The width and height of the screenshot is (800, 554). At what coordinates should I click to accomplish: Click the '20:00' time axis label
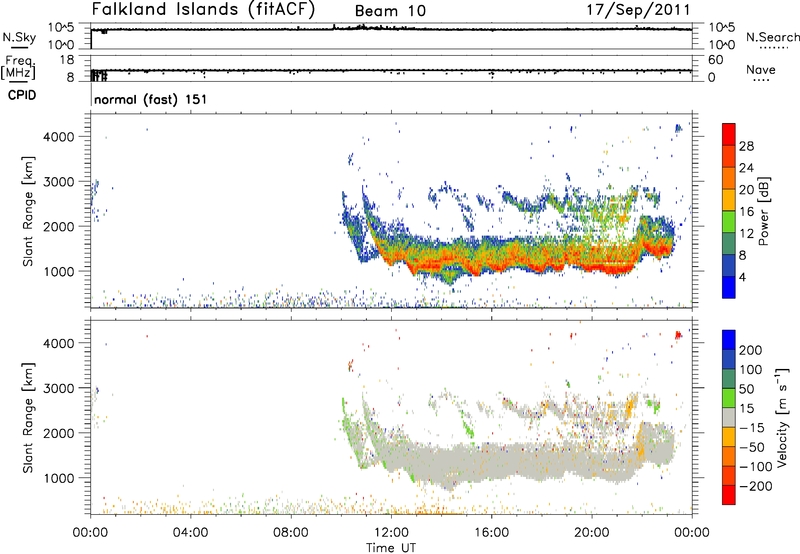tap(592, 533)
